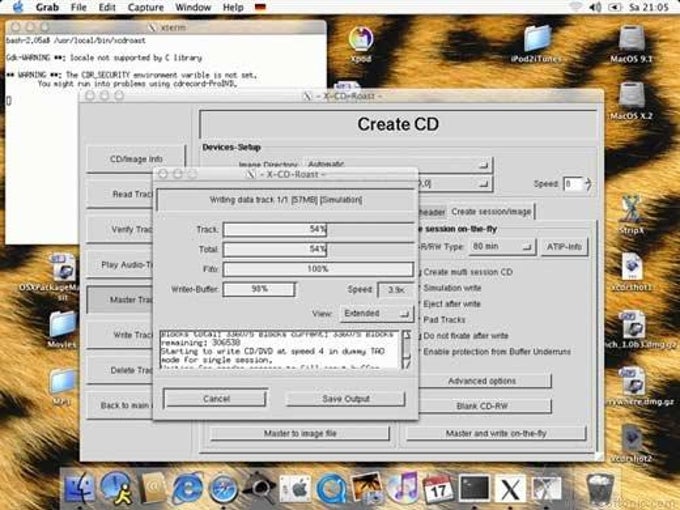The width and height of the screenshot is (680, 510).
Task: Select the OSXPackageMaker desktop icon
Action: click(x=63, y=278)
